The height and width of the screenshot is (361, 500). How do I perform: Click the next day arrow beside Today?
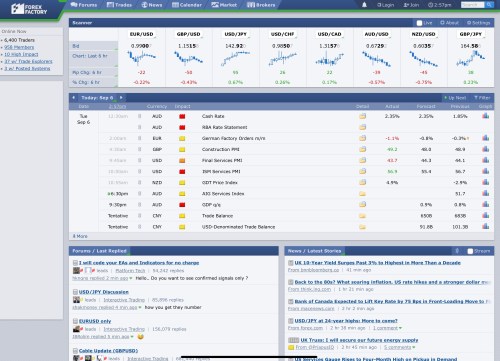point(121,98)
